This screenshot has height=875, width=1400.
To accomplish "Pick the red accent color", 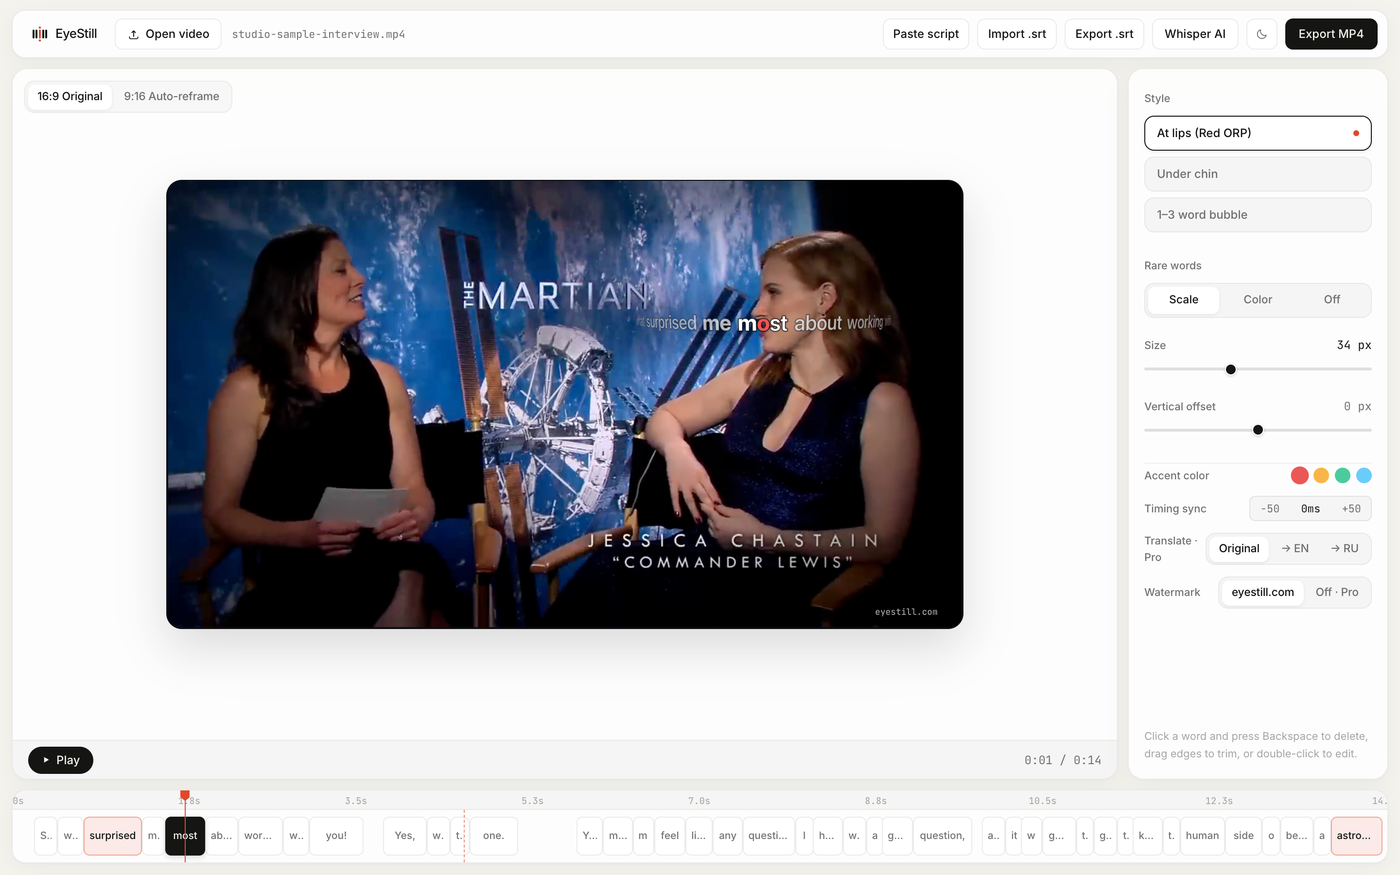I will (x=1300, y=476).
